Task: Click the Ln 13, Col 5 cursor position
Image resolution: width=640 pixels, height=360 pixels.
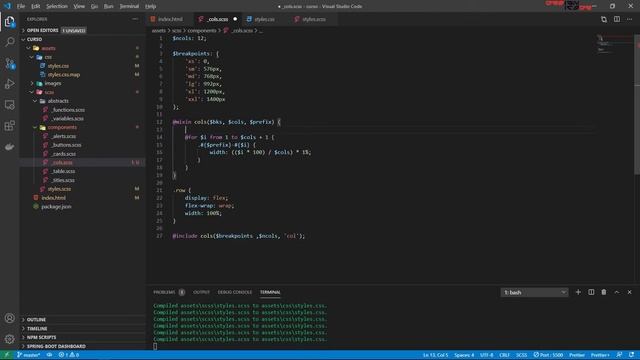Action: point(435,355)
